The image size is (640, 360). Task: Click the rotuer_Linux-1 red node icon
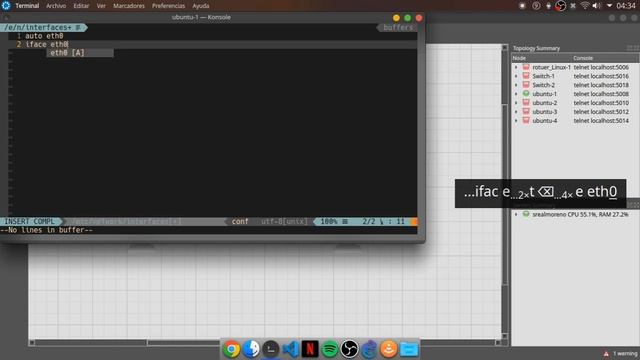526,67
